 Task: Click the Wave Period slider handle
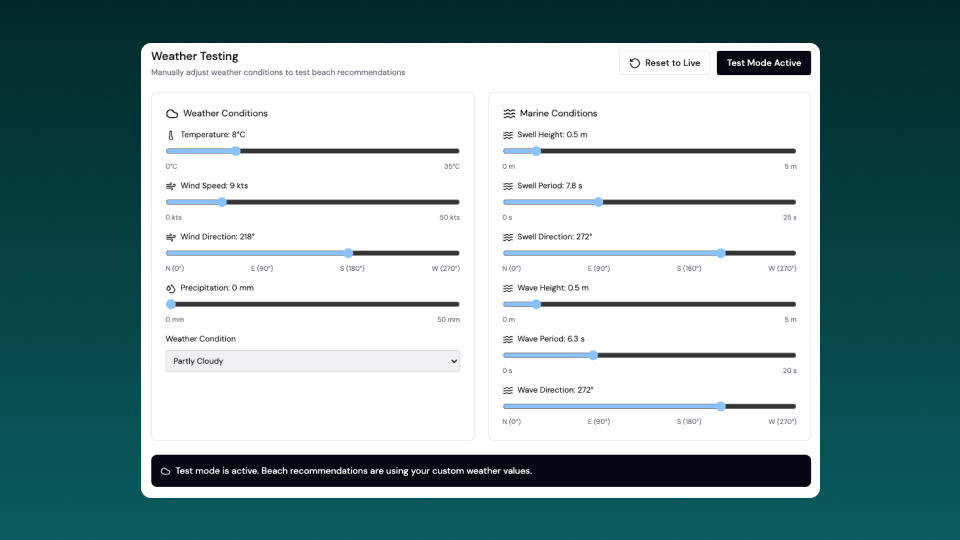click(593, 355)
